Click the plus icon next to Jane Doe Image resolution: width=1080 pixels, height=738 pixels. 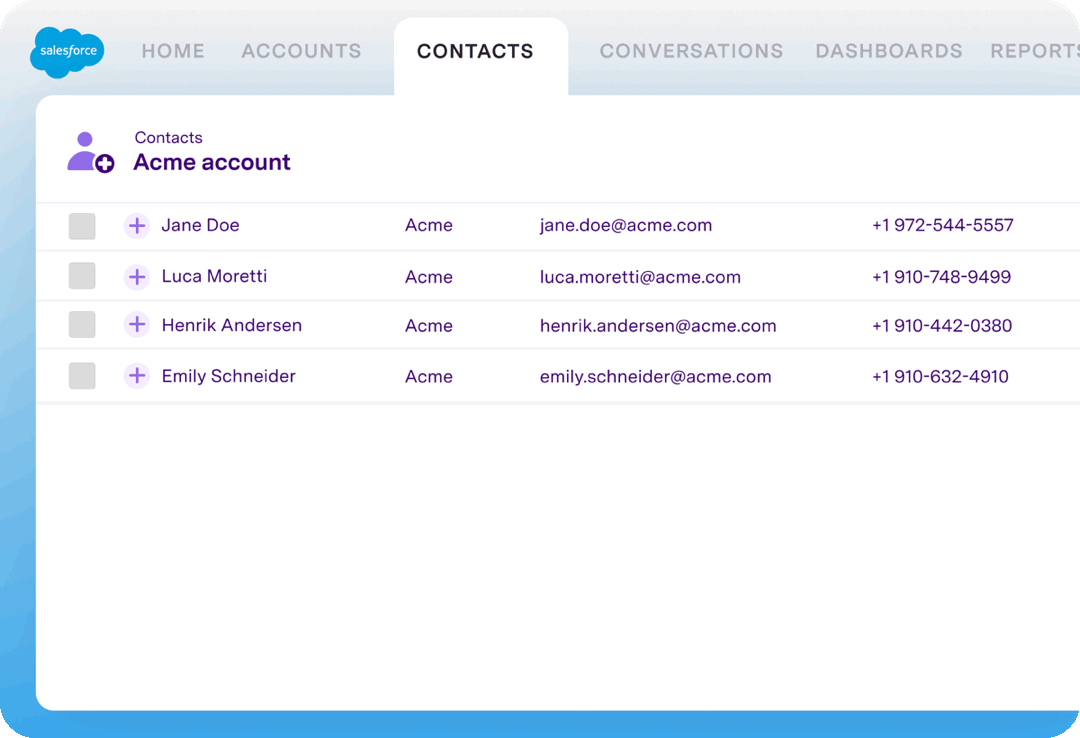pyautogui.click(x=137, y=225)
